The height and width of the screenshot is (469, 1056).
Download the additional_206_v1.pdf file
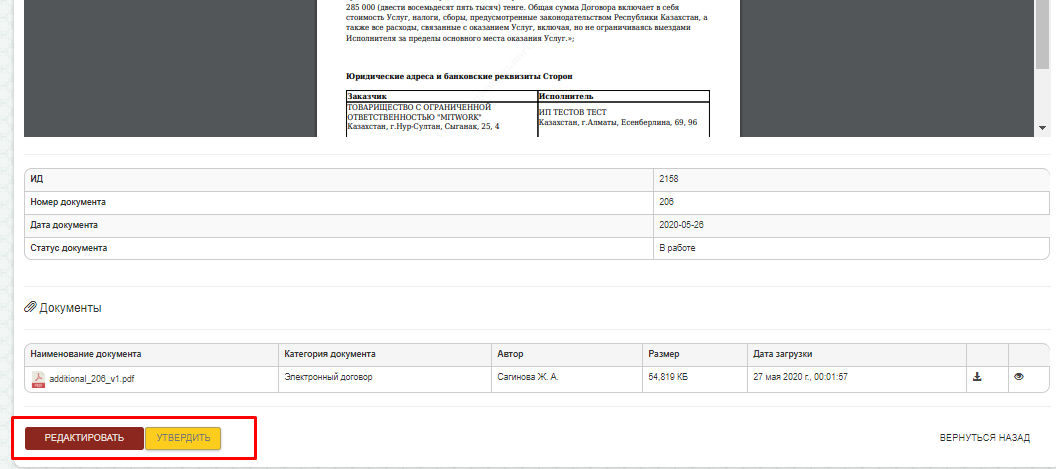(x=977, y=377)
